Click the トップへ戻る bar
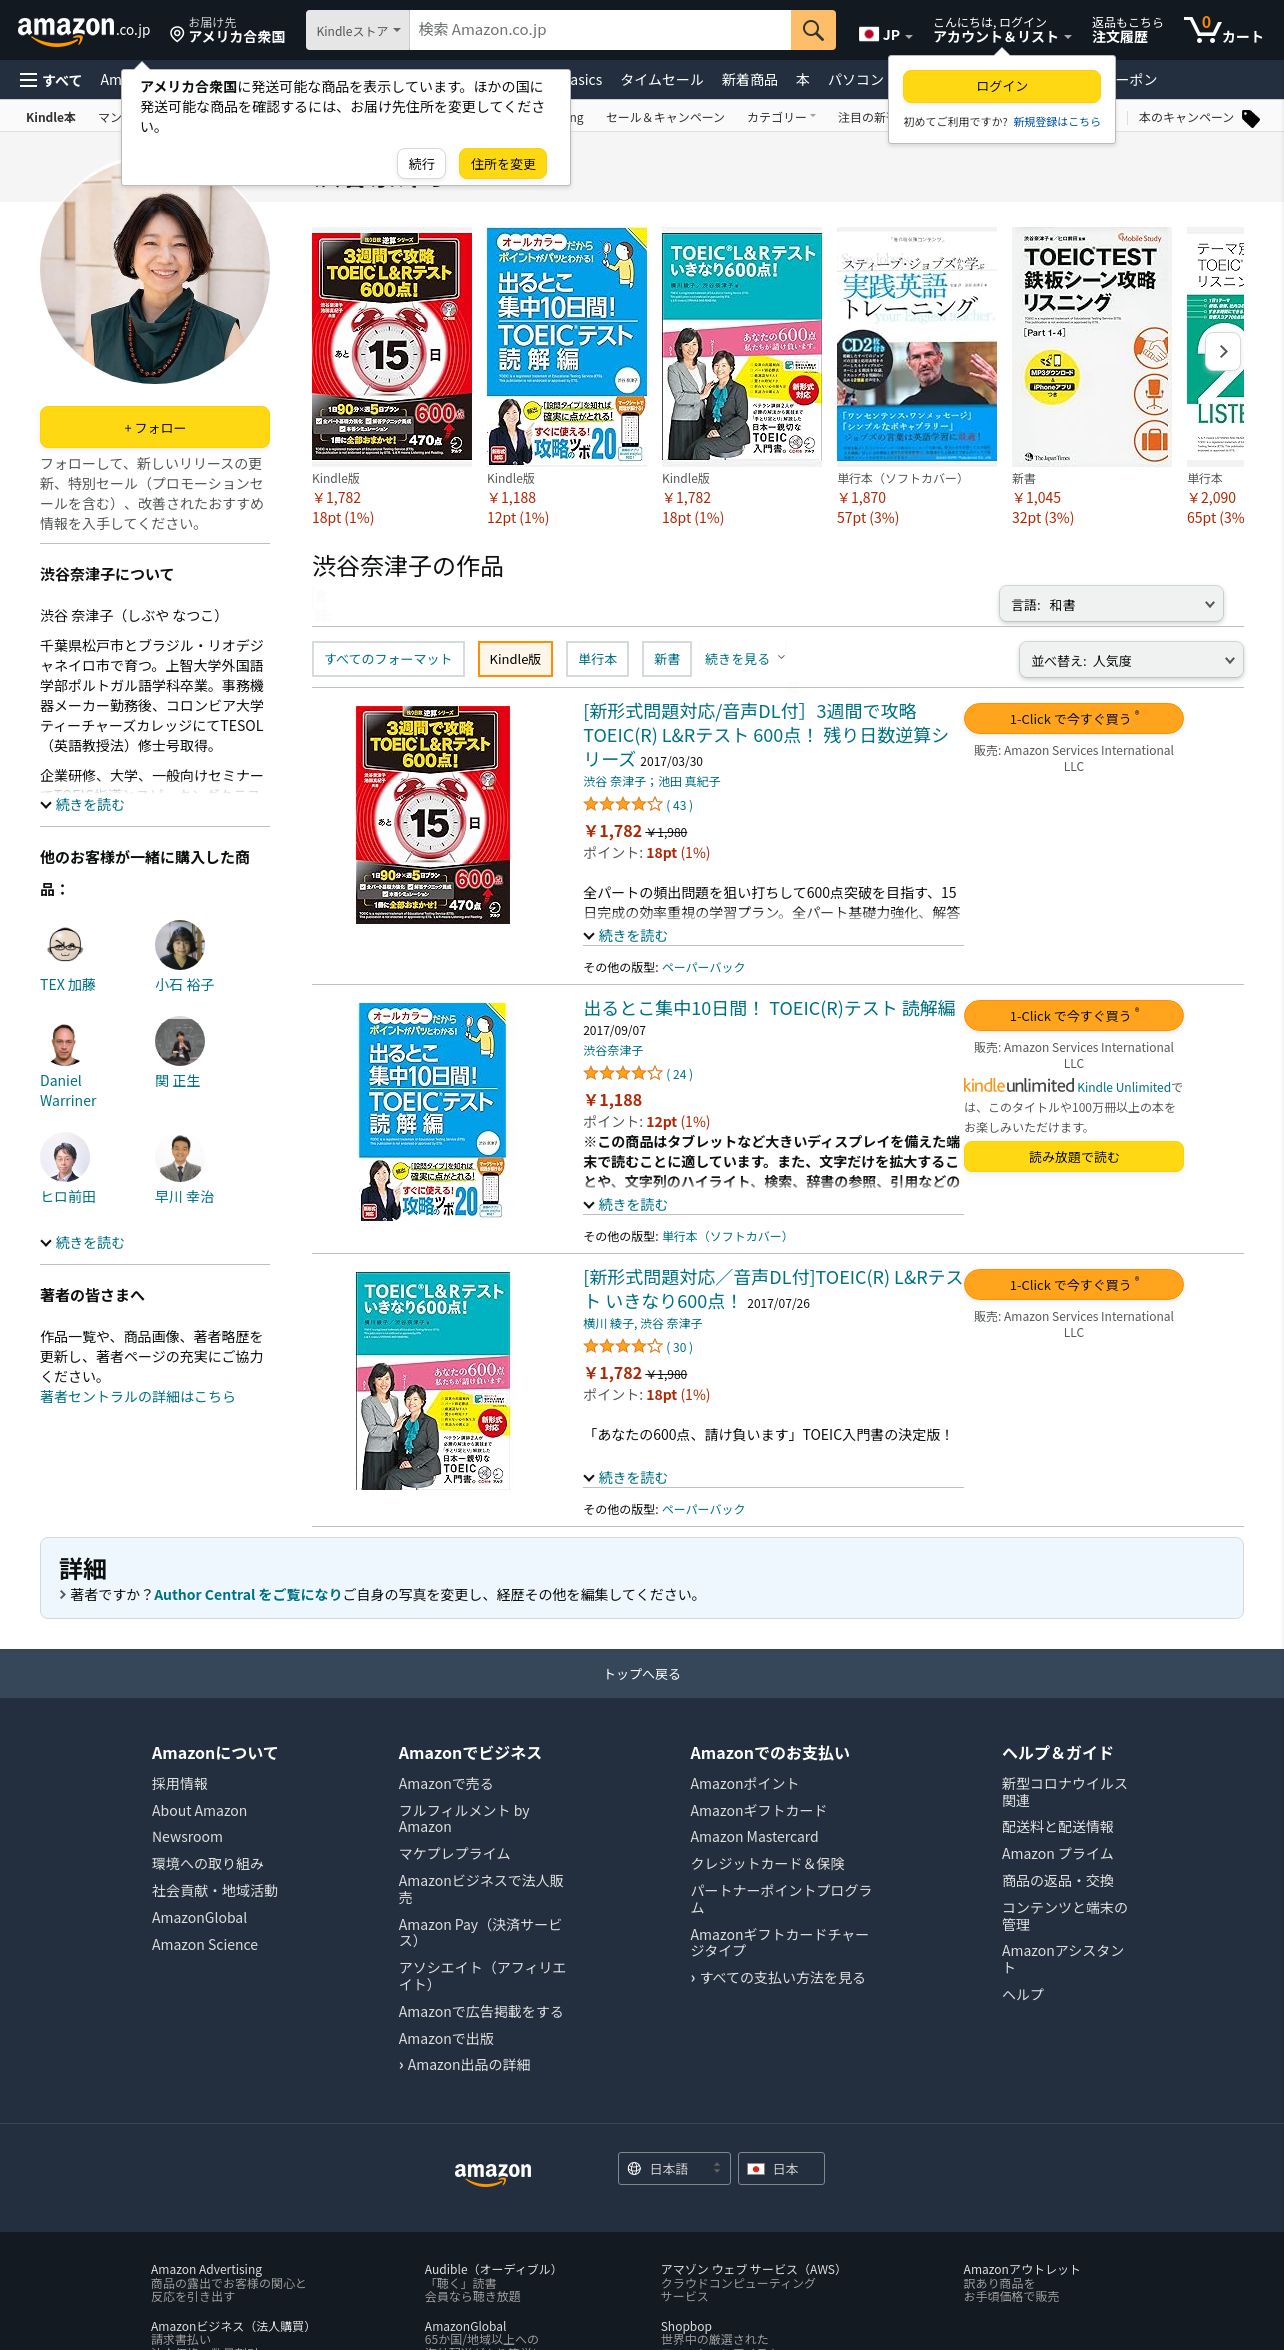This screenshot has width=1284, height=2350. pyautogui.click(x=642, y=1673)
